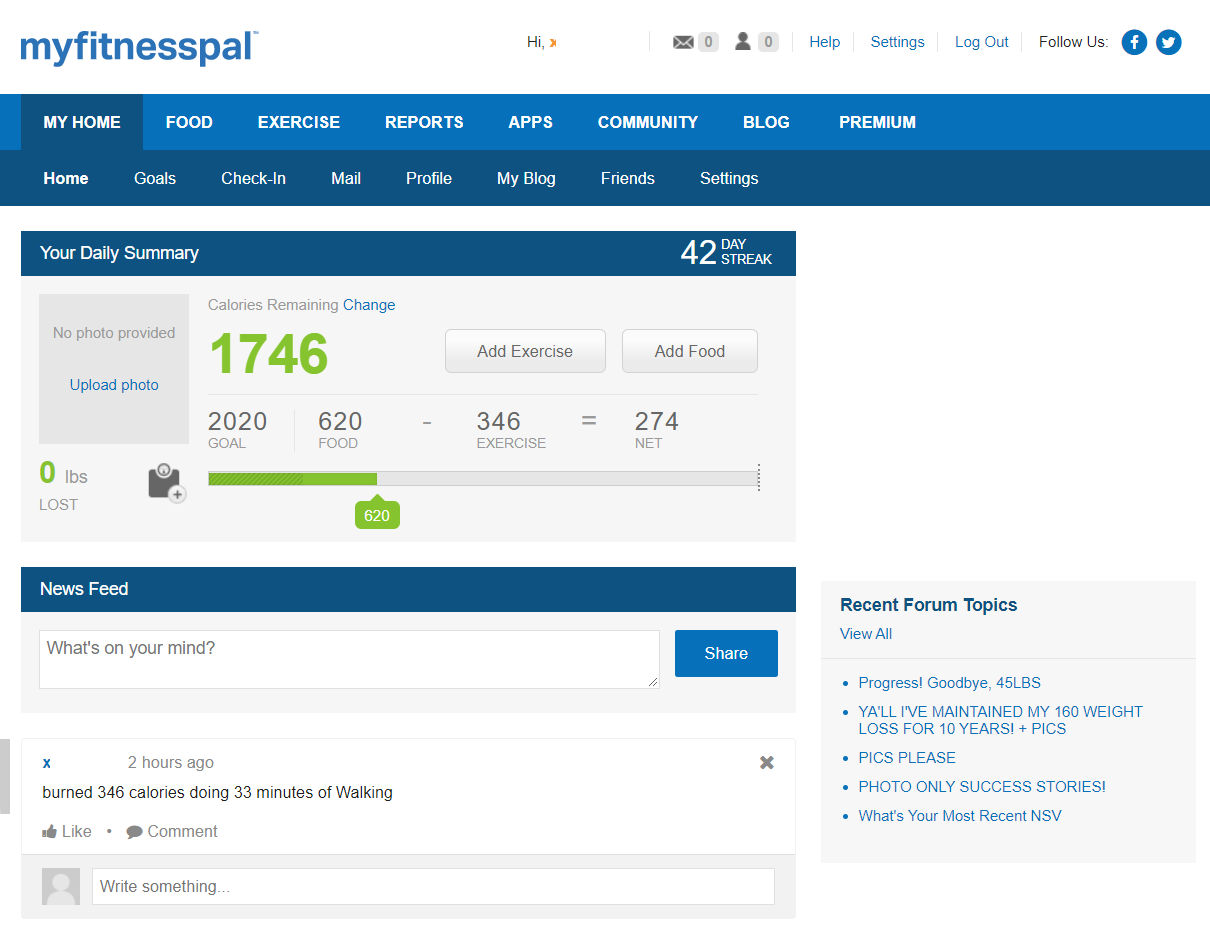This screenshot has height=936, width=1210.
Task: Click the poster name 'x' on post
Action: (47, 763)
